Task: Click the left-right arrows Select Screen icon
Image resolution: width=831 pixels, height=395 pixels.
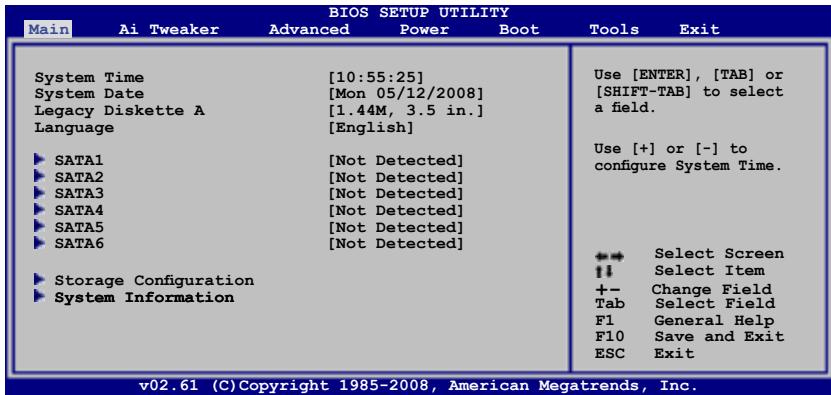Action: [x=609, y=257]
